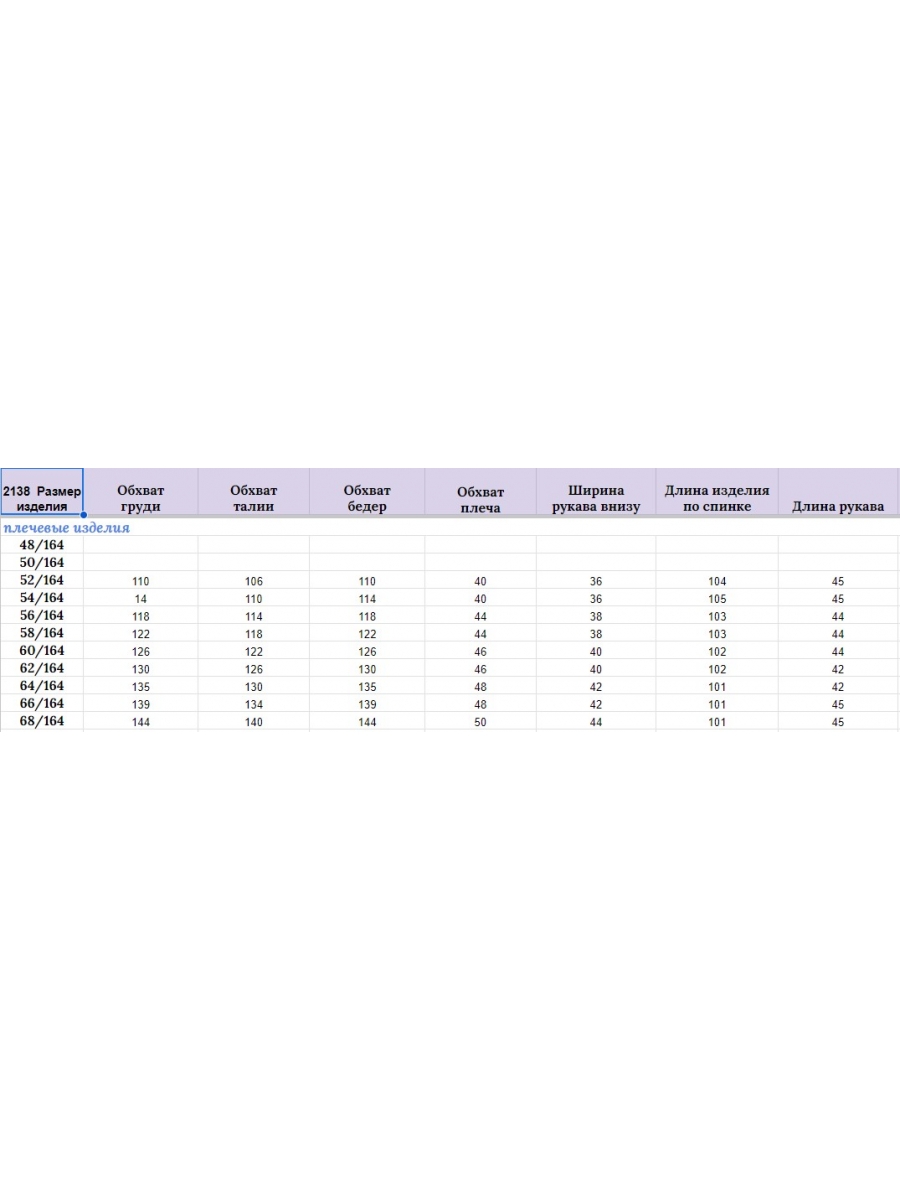Select the 52/164 size row label
This screenshot has width=900, height=1200.
[42, 580]
